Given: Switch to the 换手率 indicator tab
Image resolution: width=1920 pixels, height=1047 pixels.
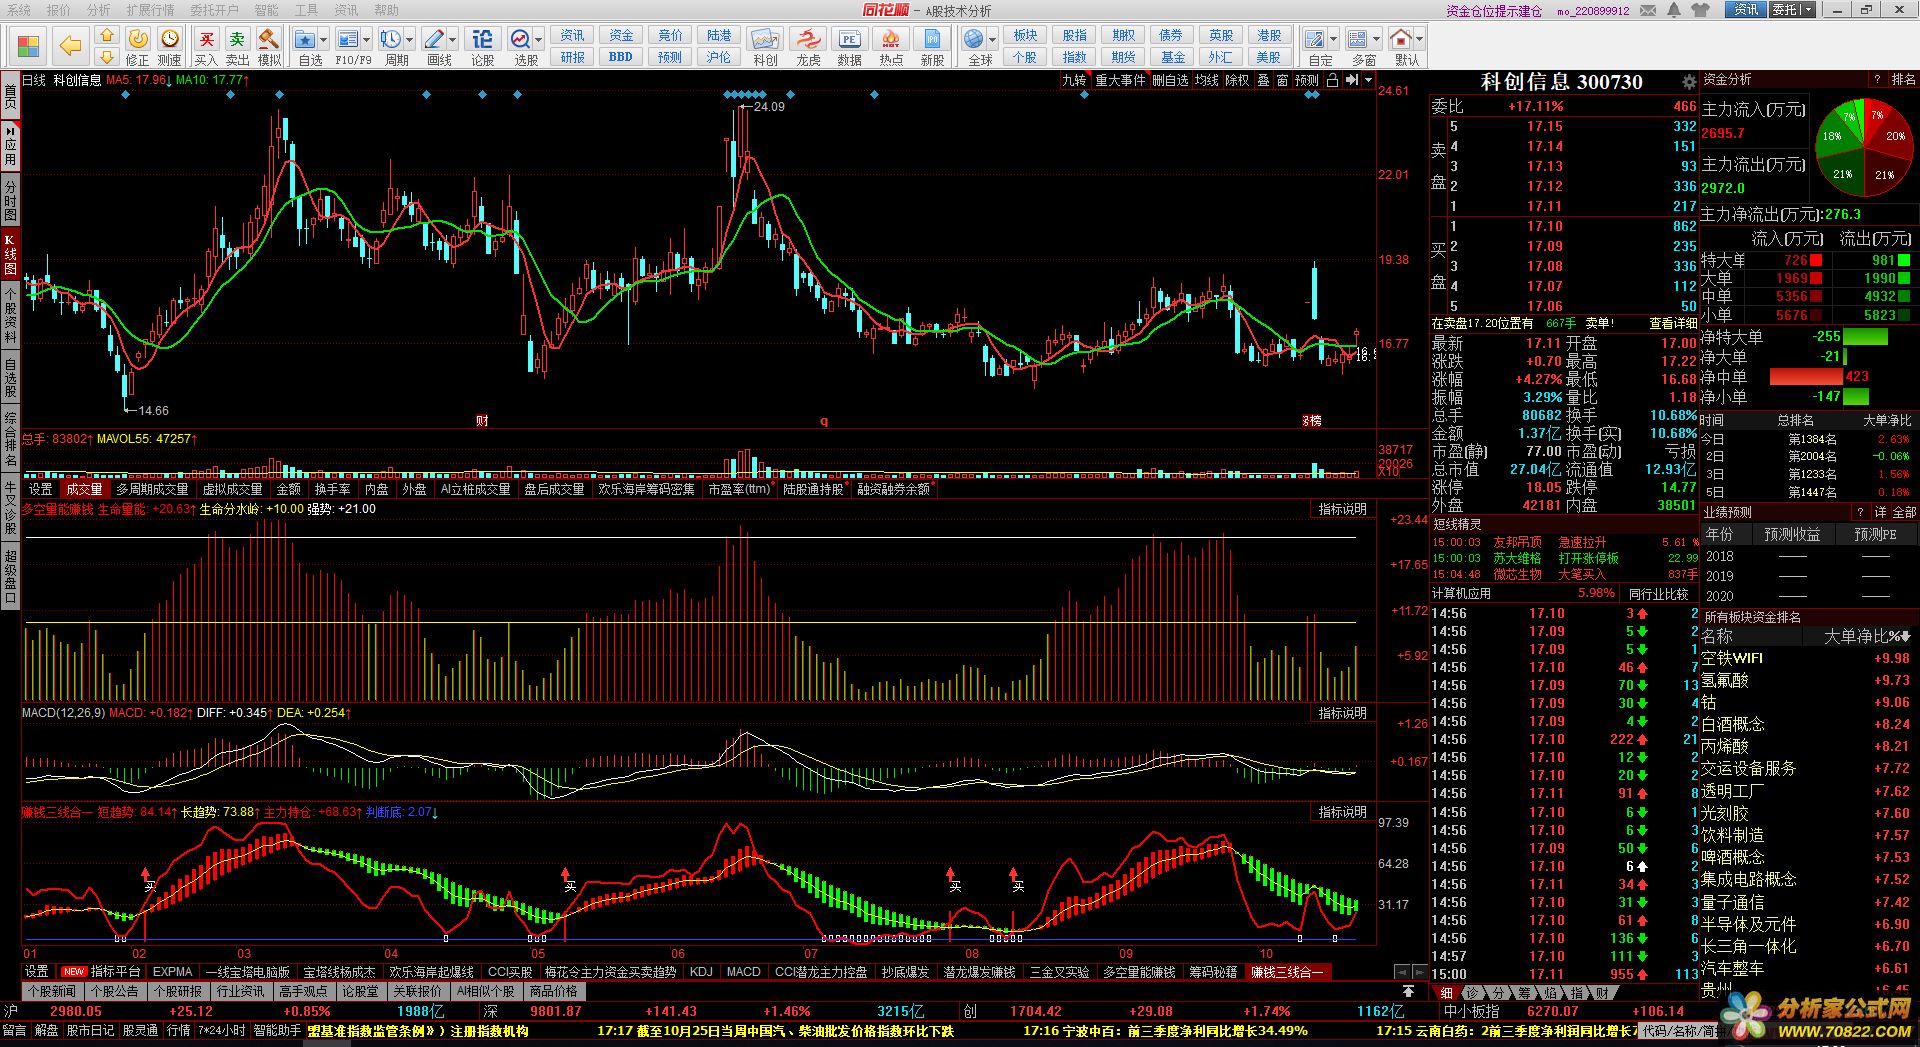Looking at the screenshot, I should [x=333, y=489].
